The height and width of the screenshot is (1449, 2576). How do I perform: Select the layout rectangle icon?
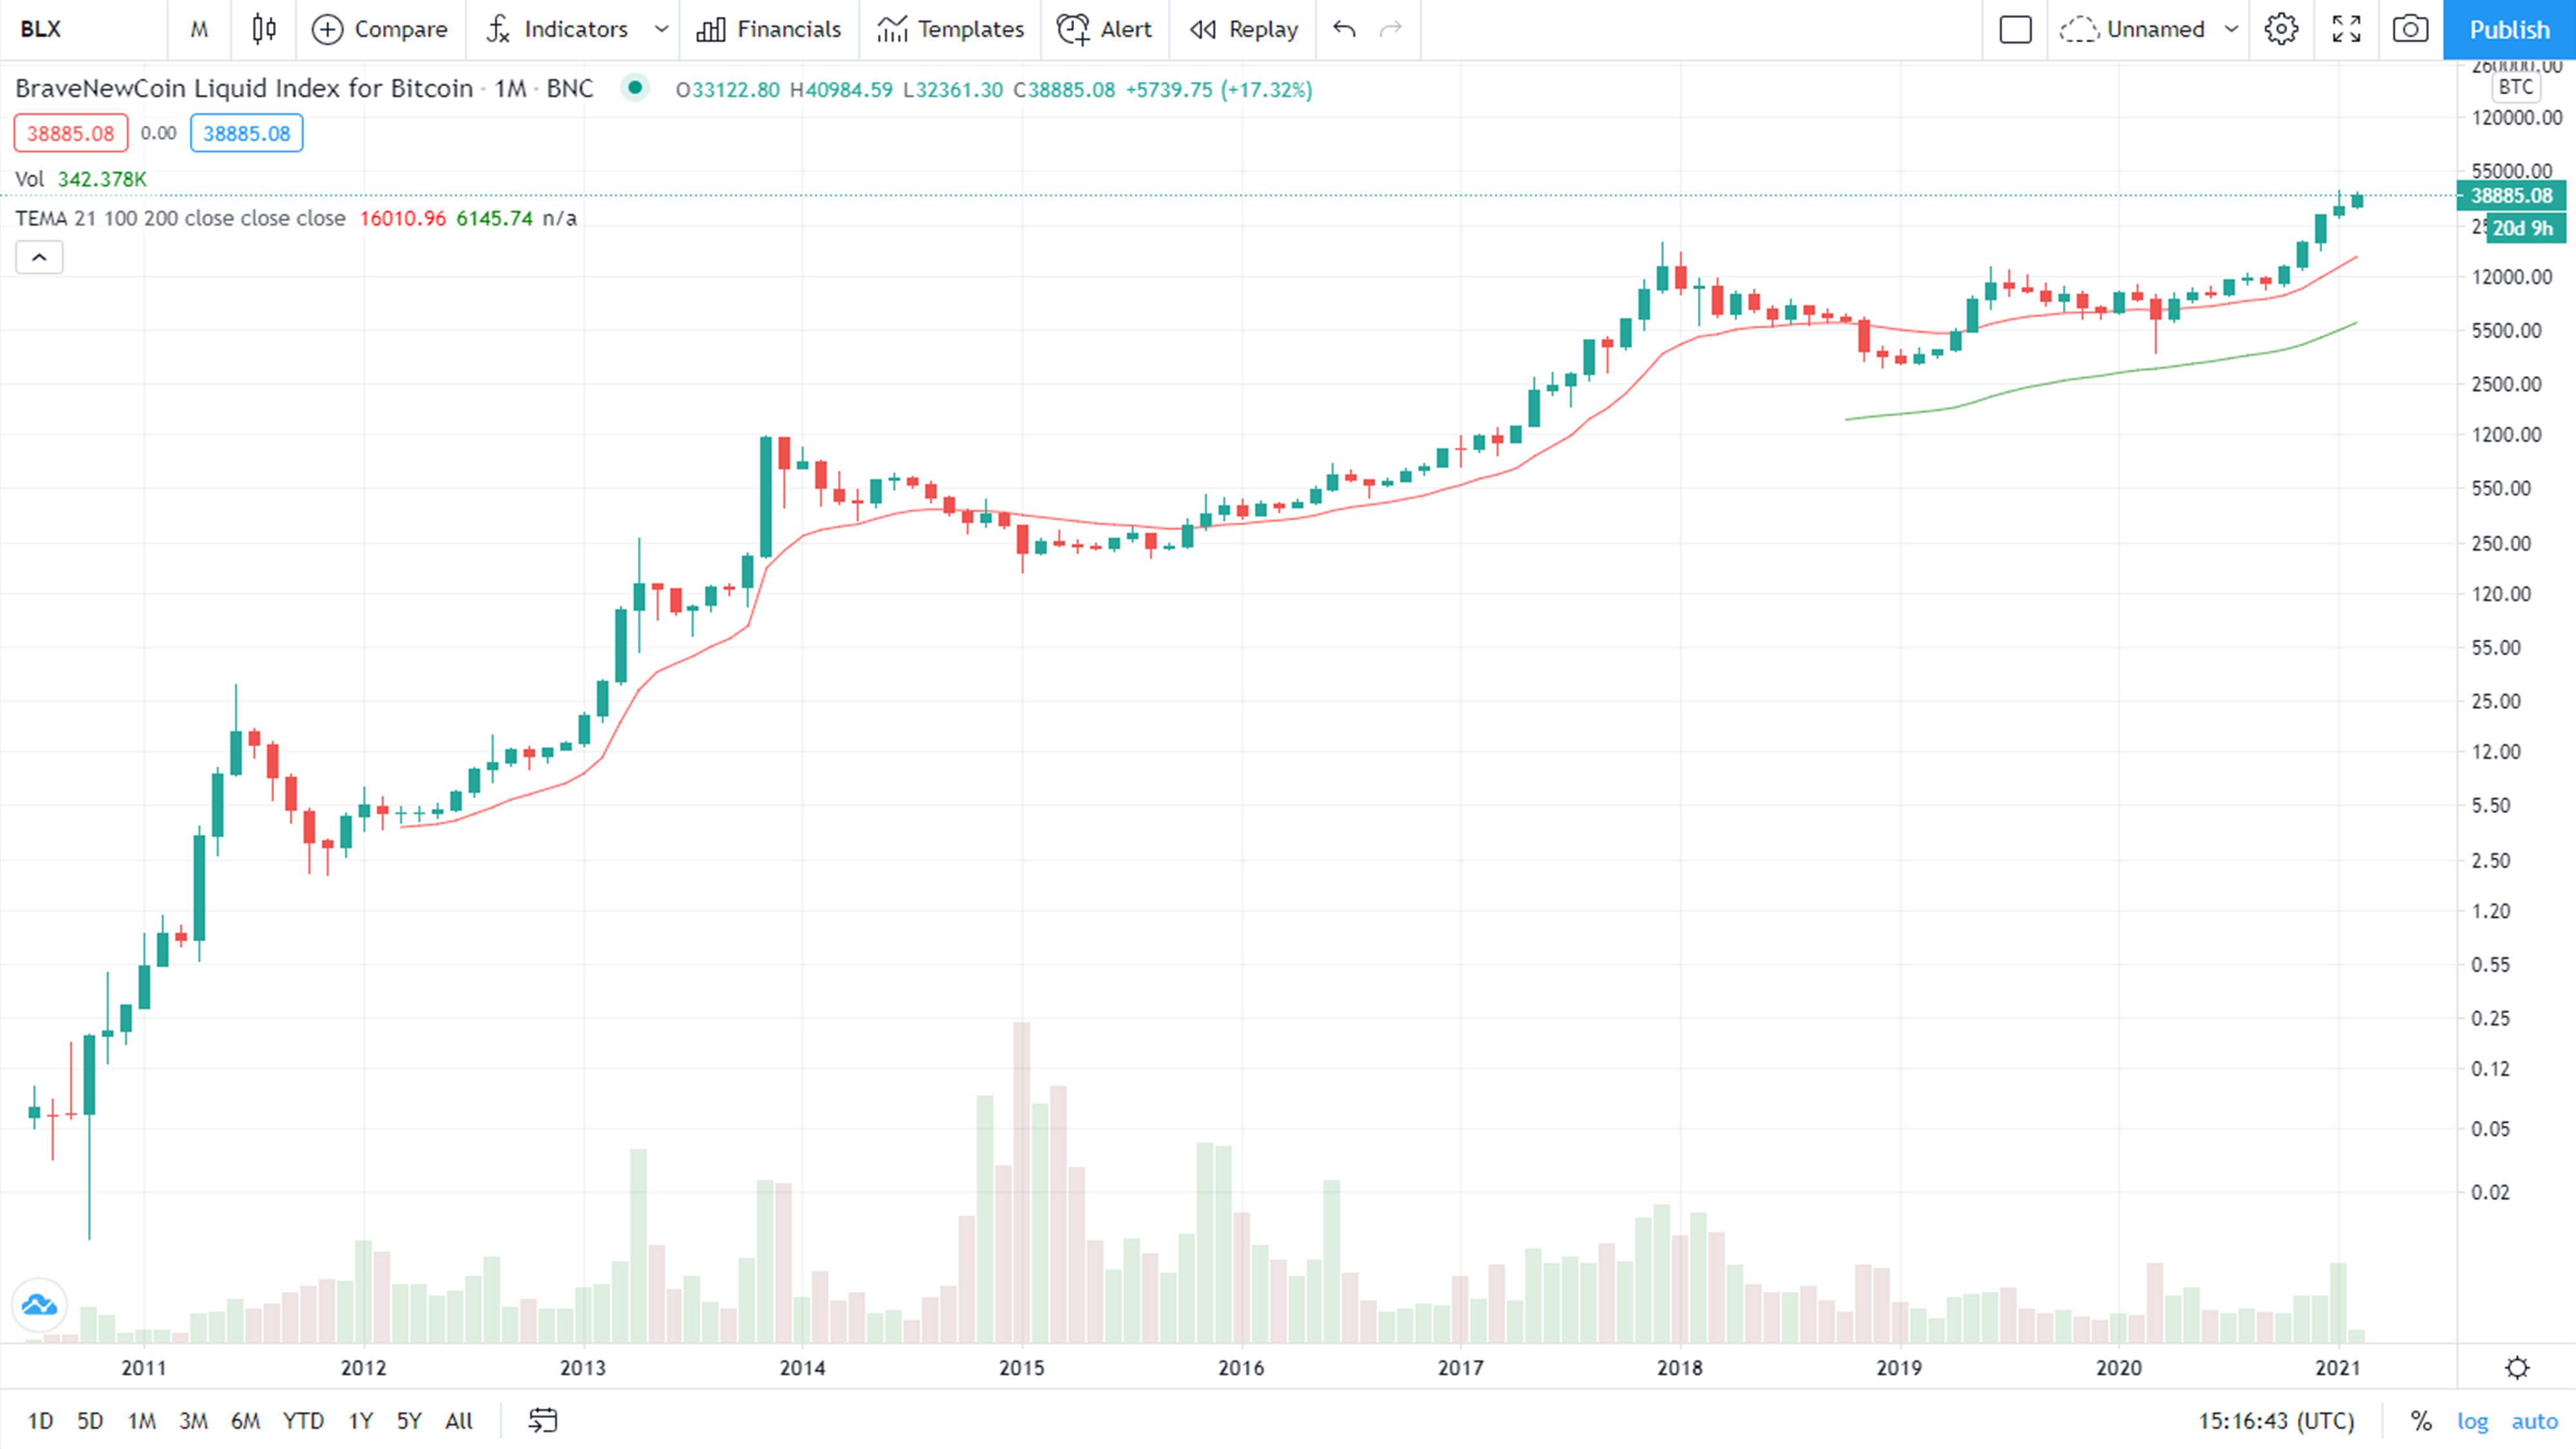point(2015,29)
